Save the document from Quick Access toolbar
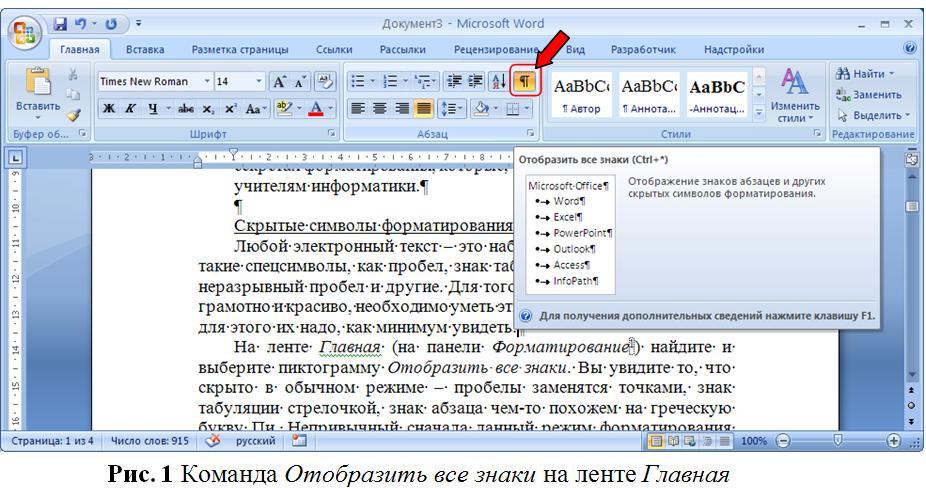 point(60,24)
